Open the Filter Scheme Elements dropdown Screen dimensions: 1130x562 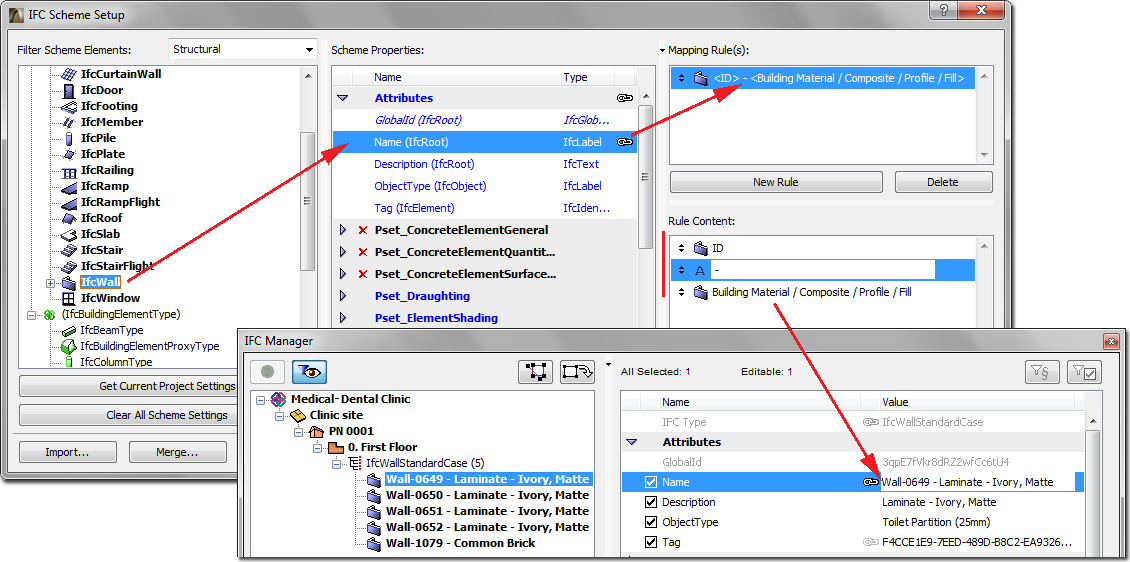[x=243, y=50]
